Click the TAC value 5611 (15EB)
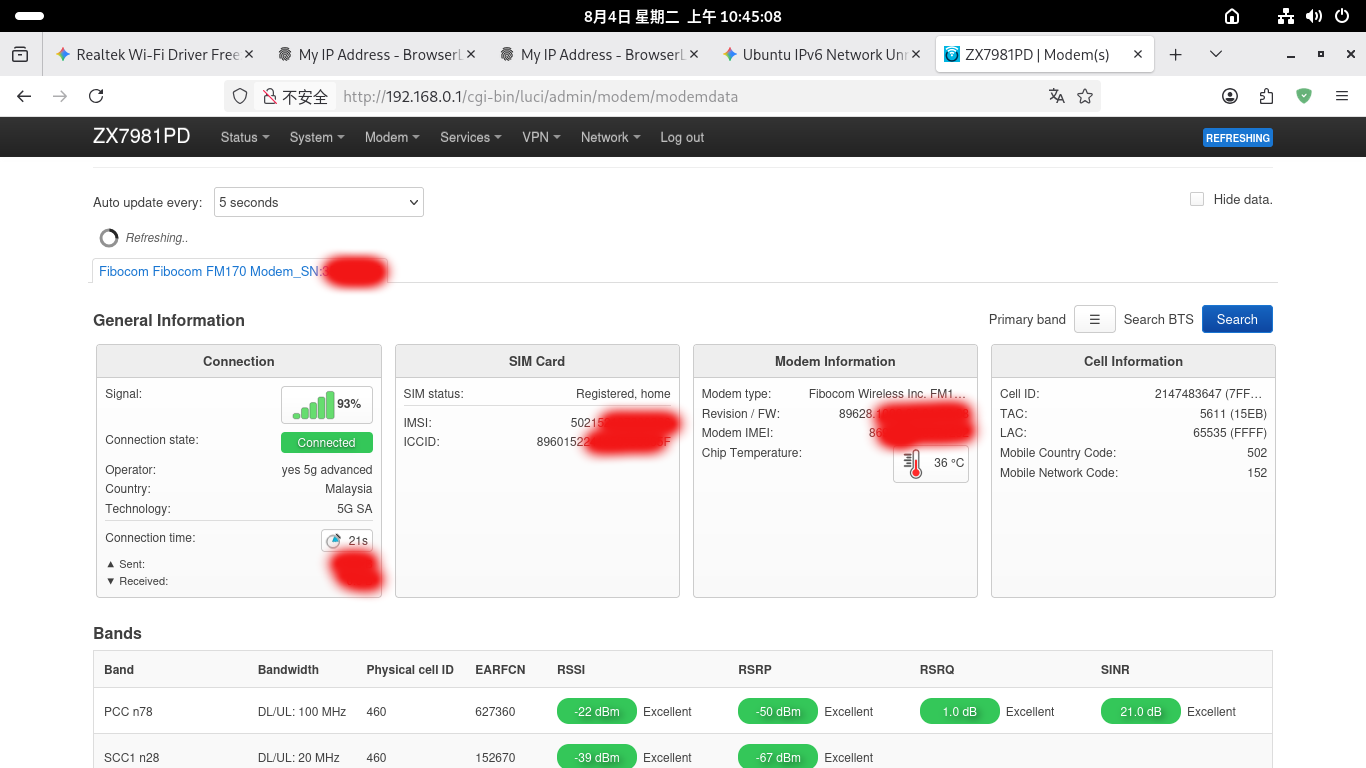1366x768 pixels. (1233, 414)
